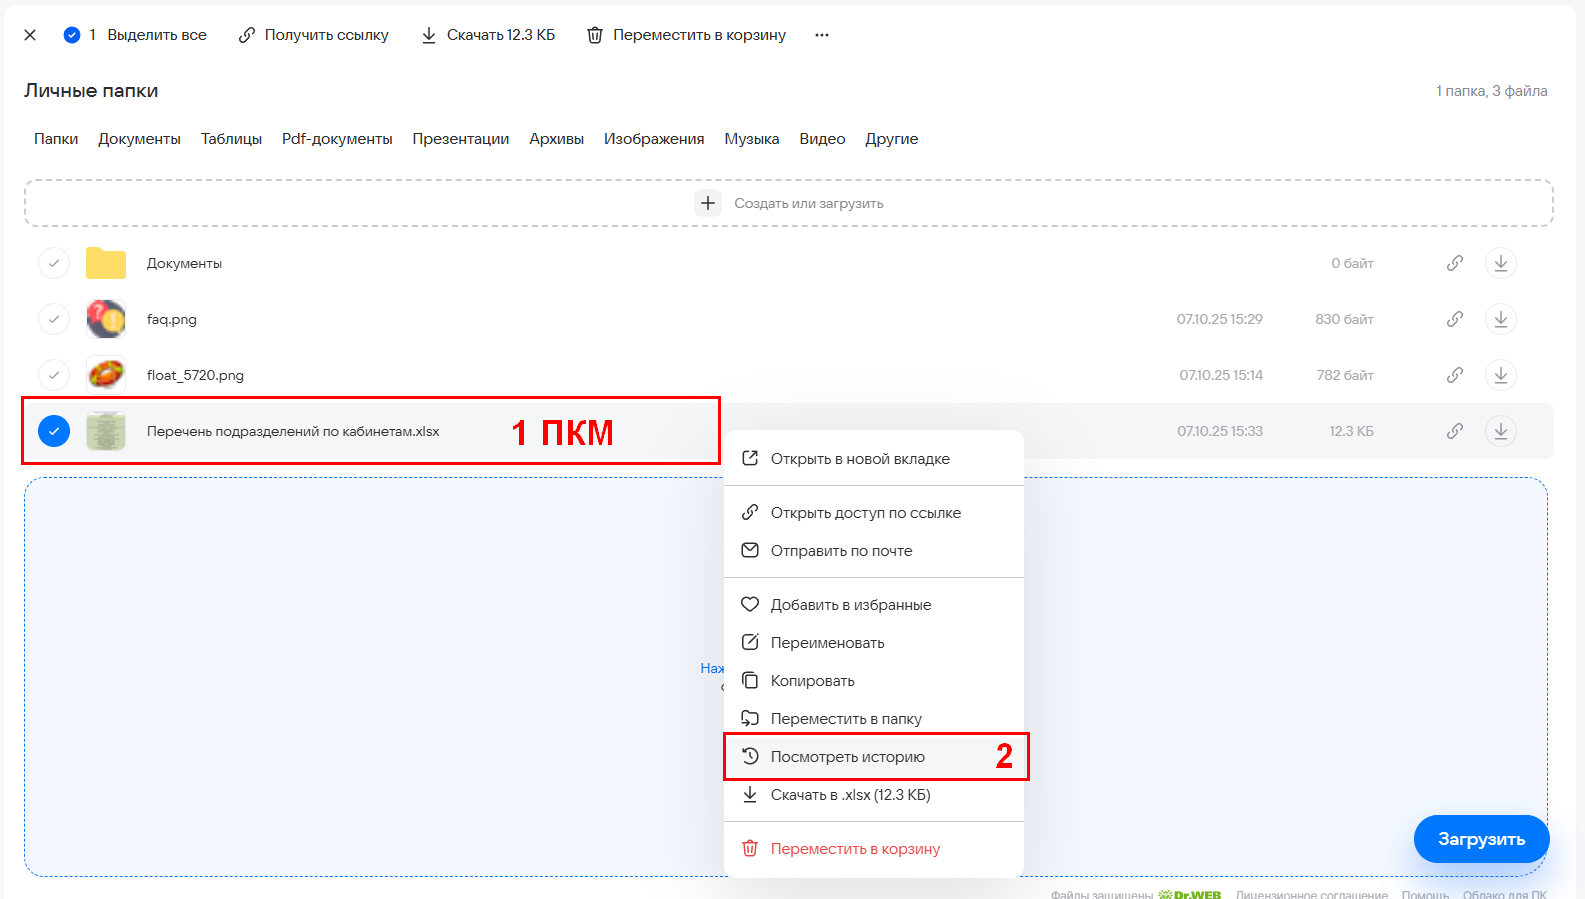
Task: Click link icon for Документы folder
Action: (x=1455, y=263)
